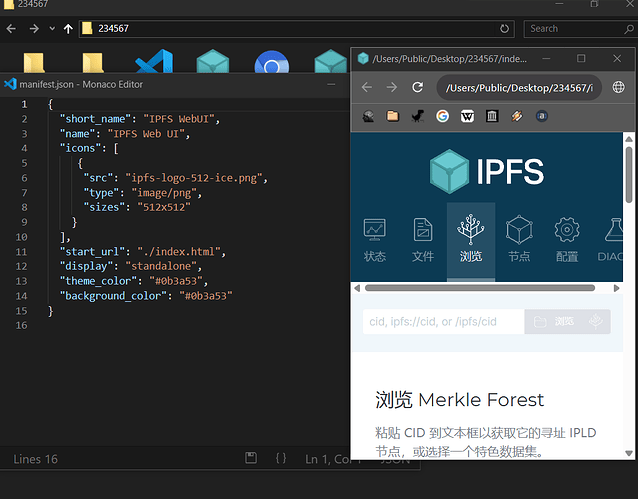Click the tree inspect icon on browse button
Viewport: 638px width, 499px height.
[596, 322]
